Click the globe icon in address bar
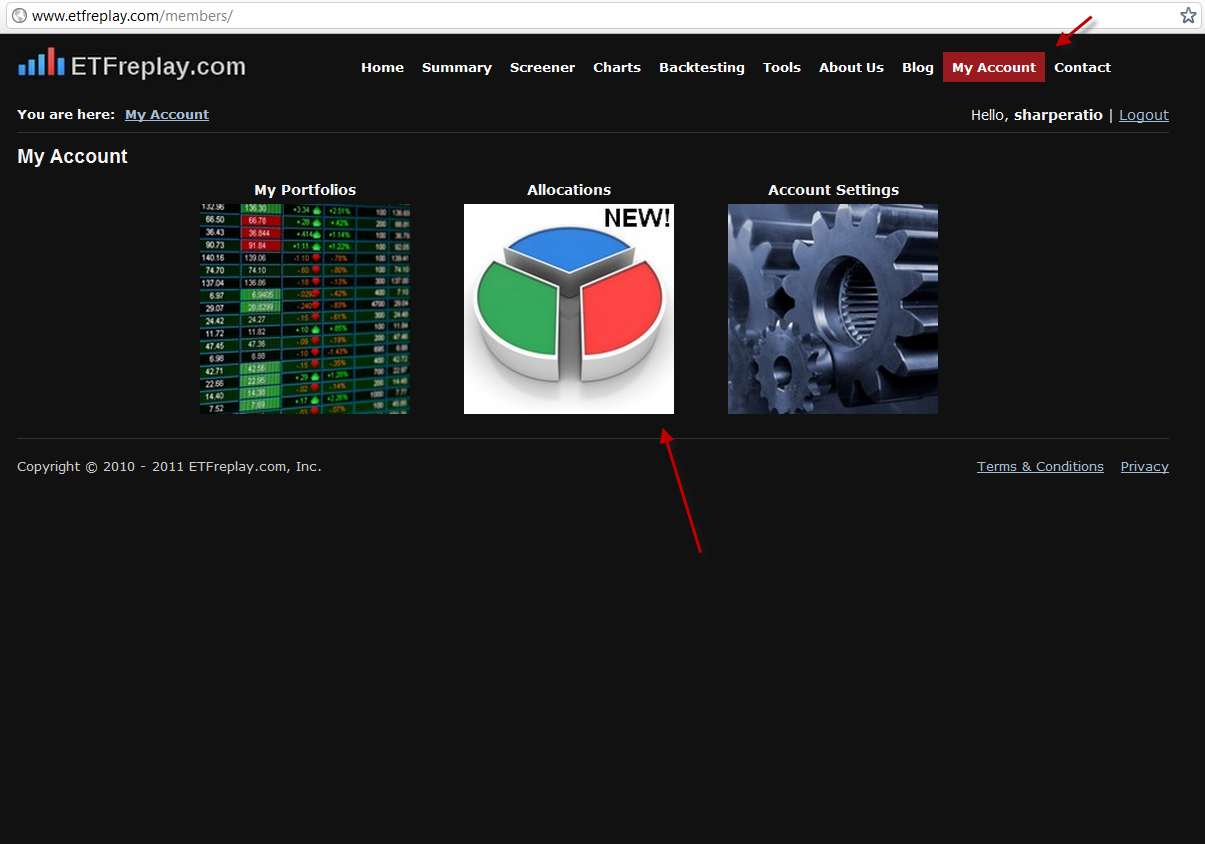The width and height of the screenshot is (1205, 844). pos(19,16)
